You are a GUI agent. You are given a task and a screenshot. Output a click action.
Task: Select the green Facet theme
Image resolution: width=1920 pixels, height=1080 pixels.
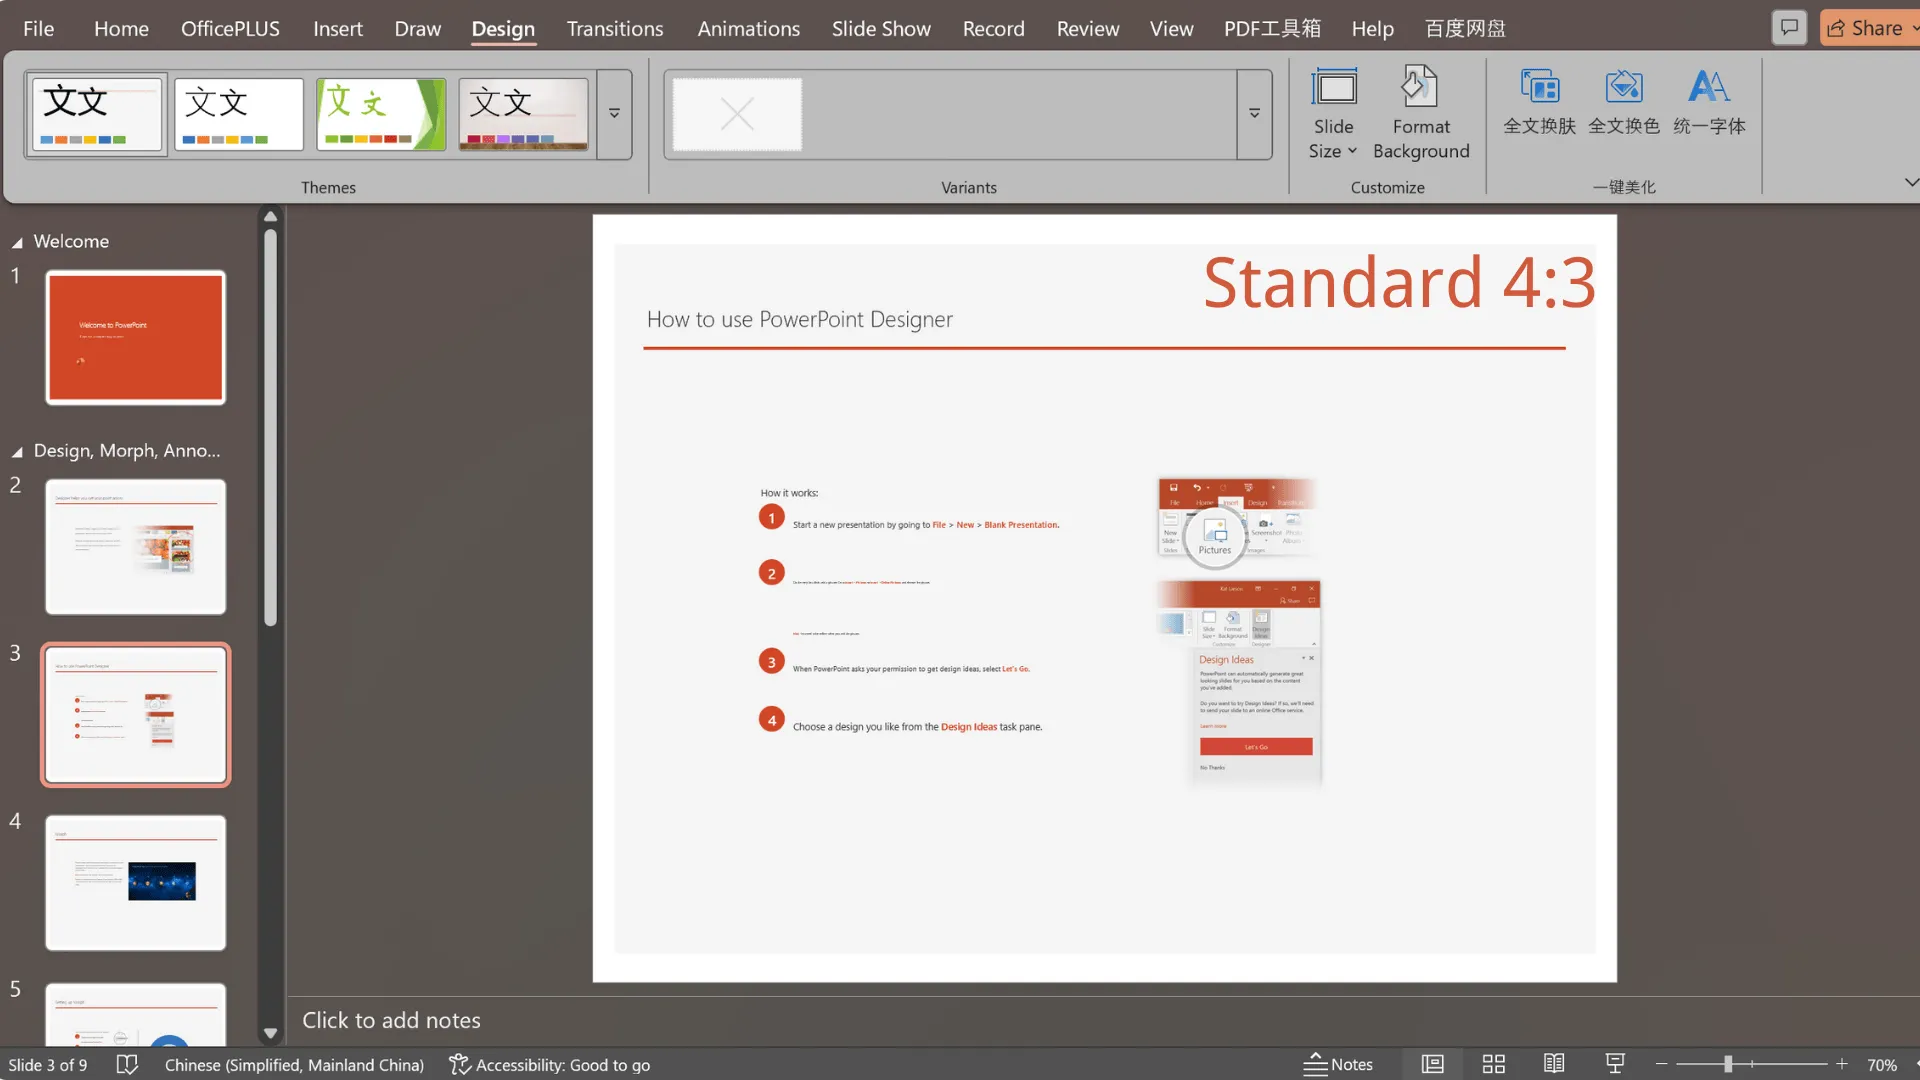click(x=381, y=114)
